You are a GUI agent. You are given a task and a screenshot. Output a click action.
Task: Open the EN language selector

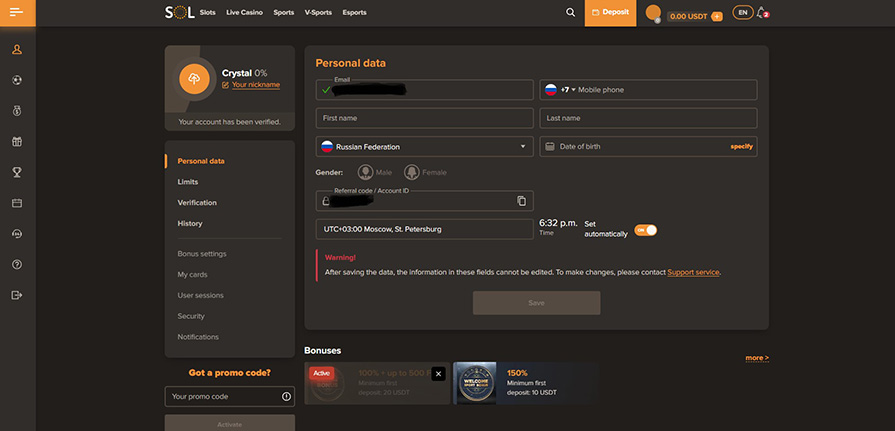coord(742,13)
